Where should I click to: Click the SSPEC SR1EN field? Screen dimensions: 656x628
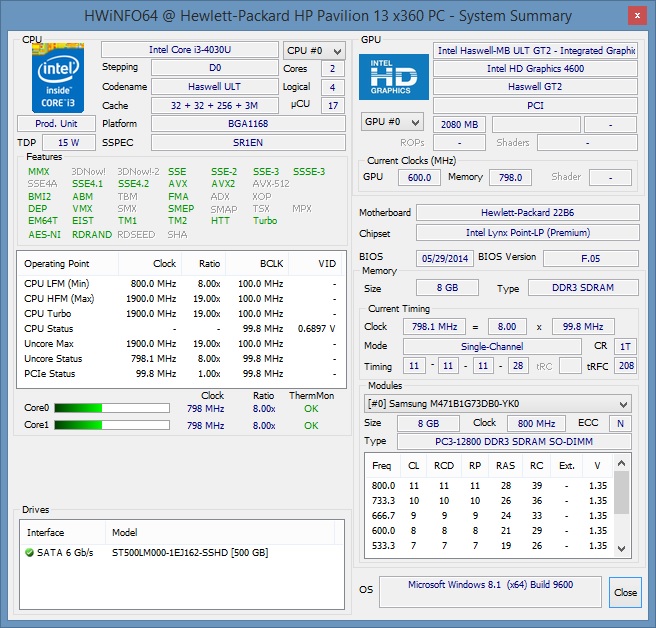click(x=248, y=142)
